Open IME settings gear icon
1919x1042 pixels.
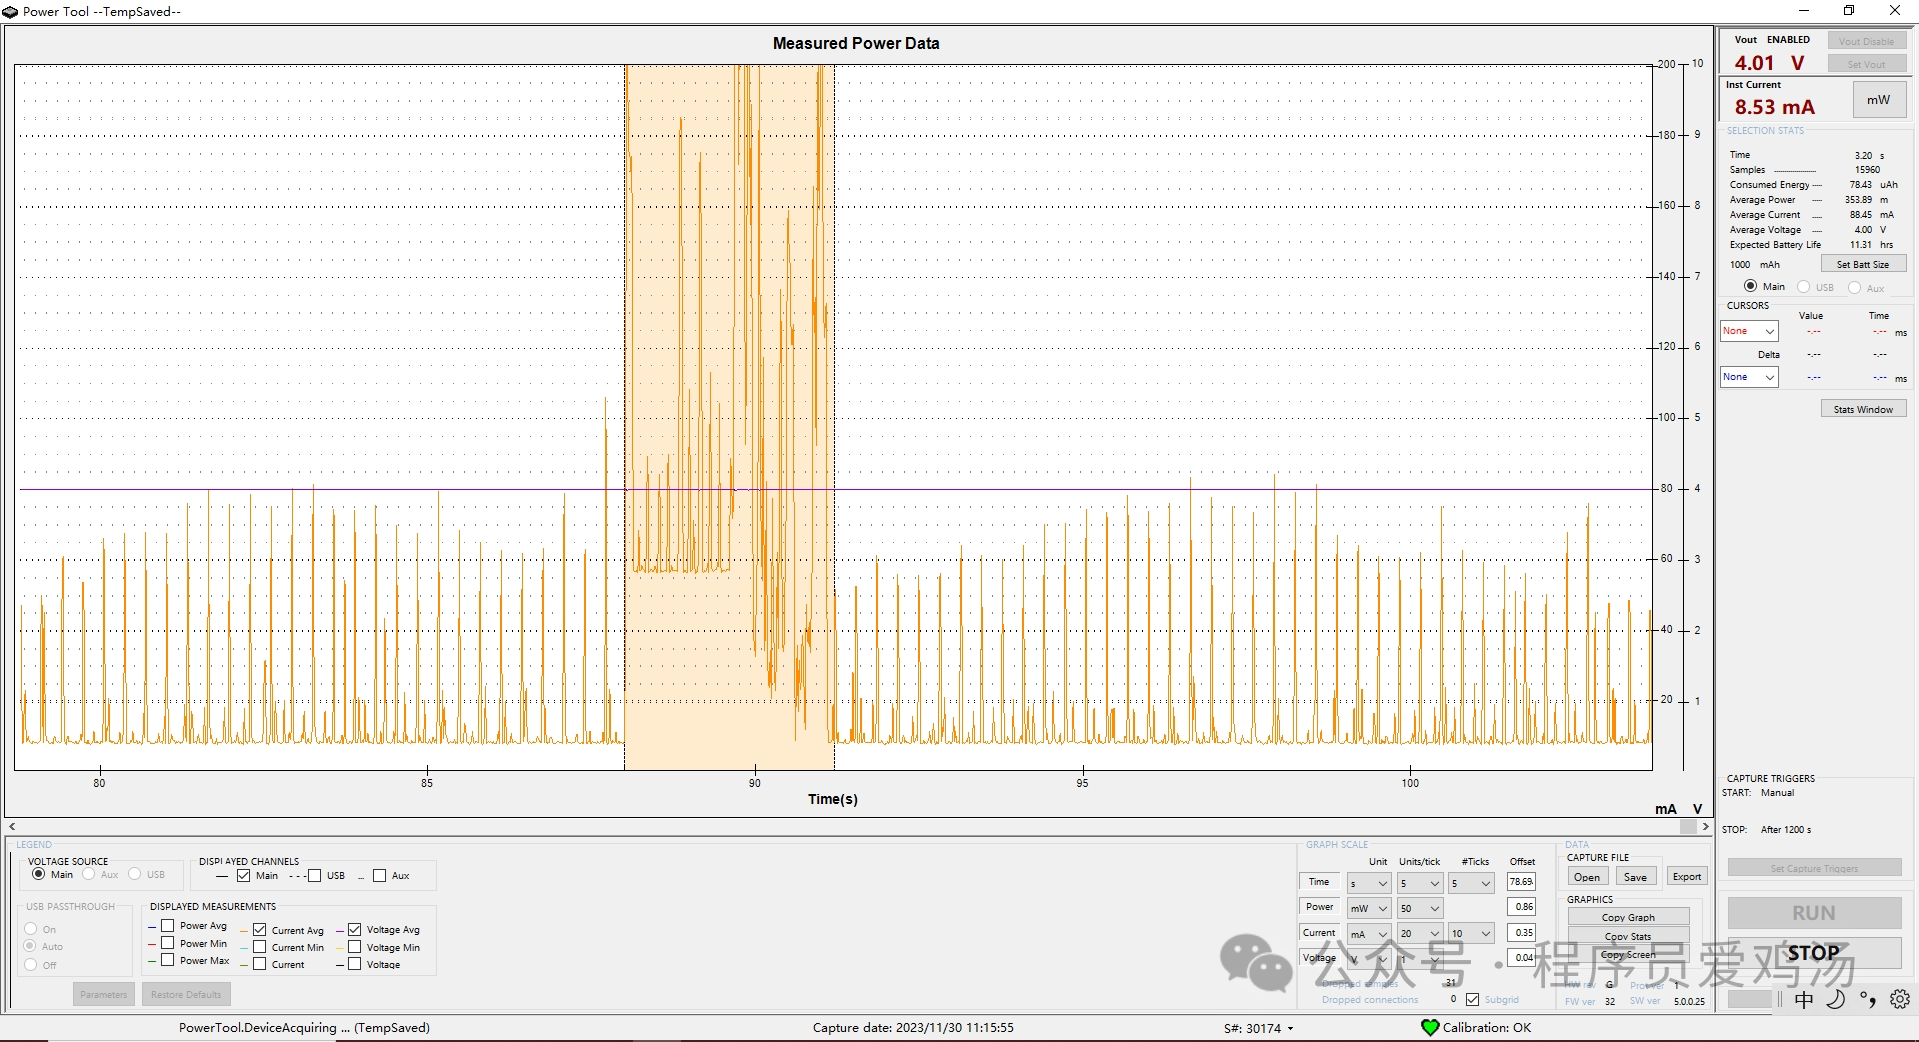click(x=1900, y=999)
